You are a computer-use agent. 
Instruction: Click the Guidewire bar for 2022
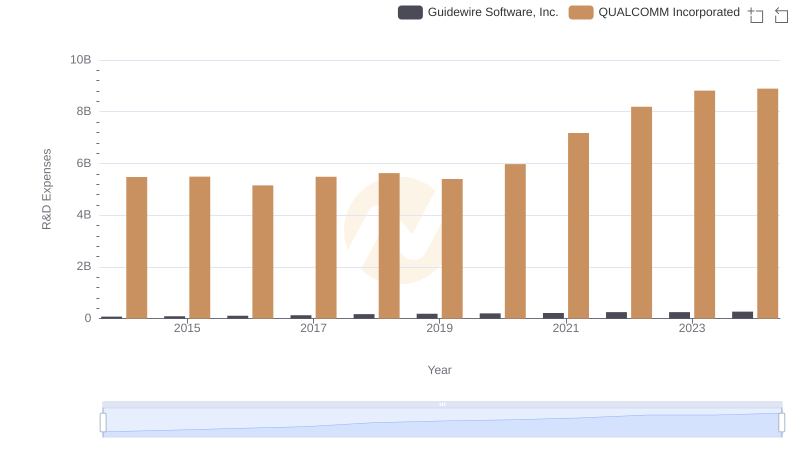click(617, 315)
